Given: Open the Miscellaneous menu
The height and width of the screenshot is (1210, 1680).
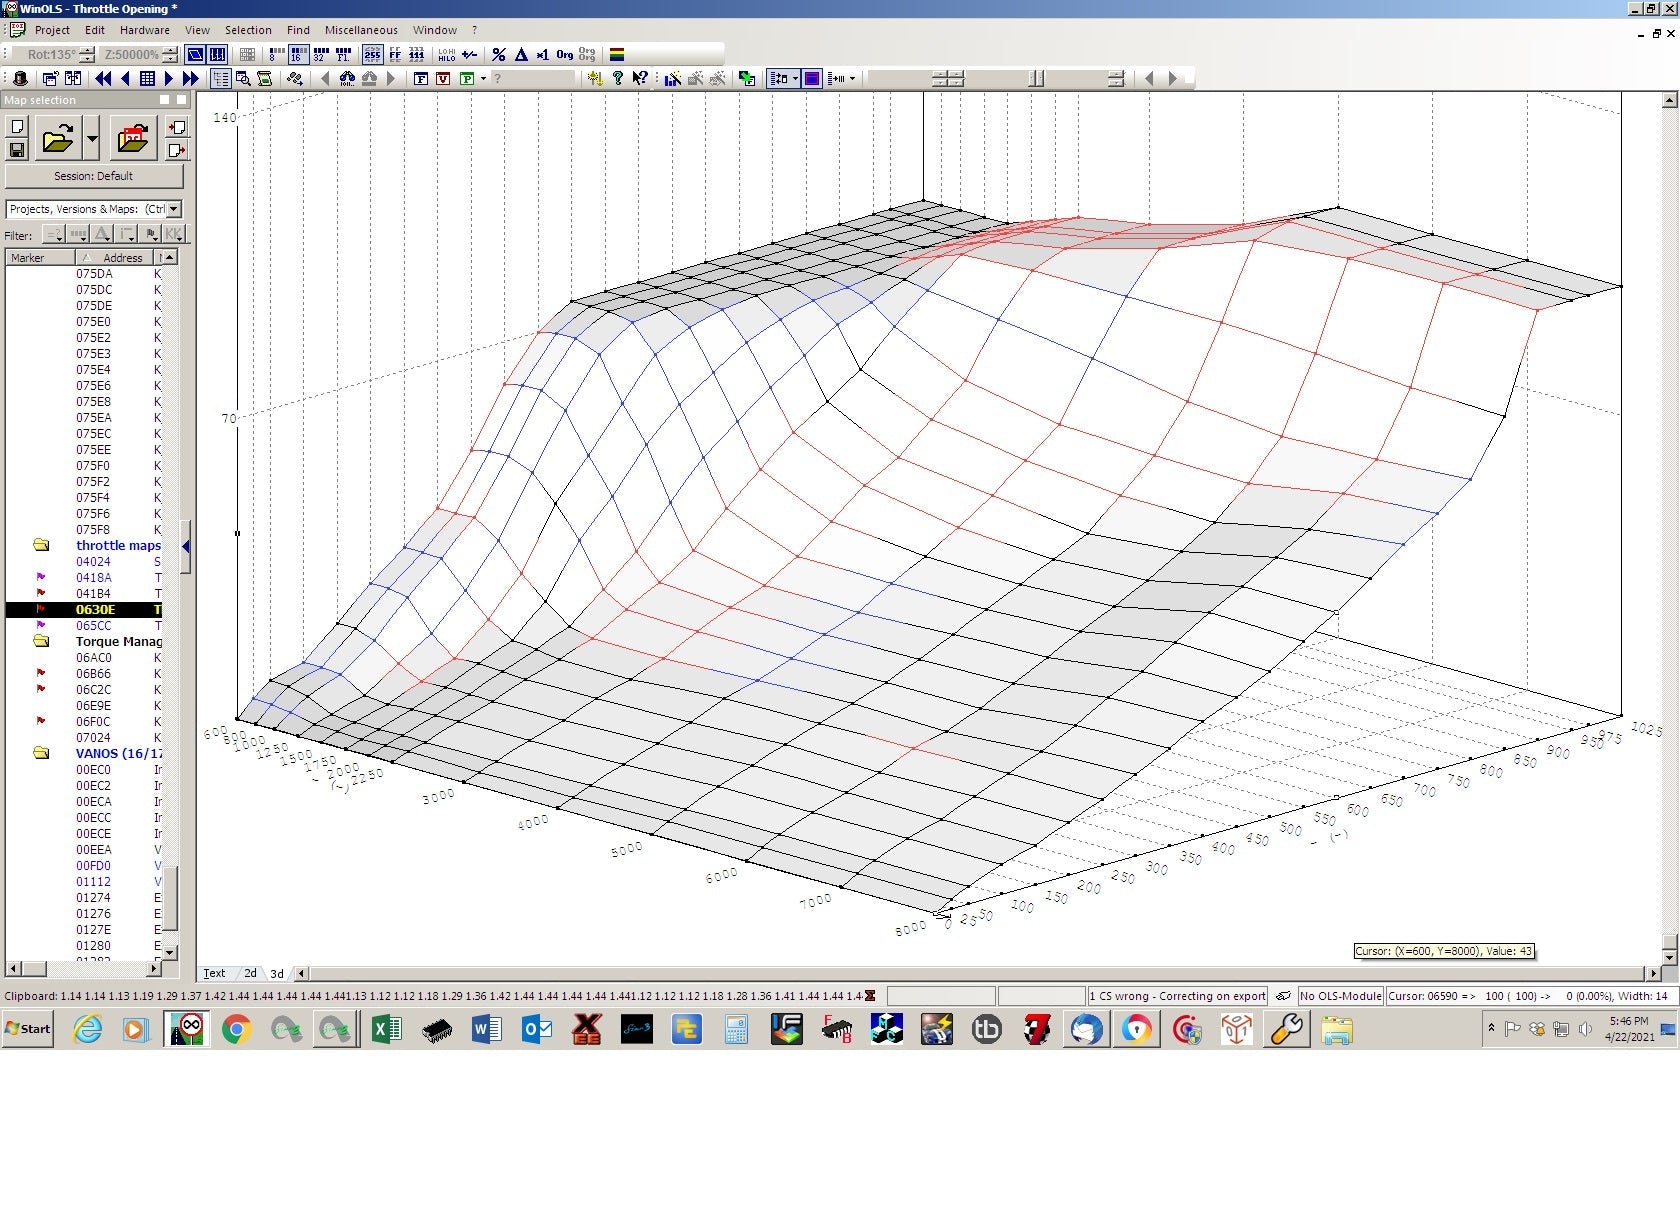Looking at the screenshot, I should [361, 30].
